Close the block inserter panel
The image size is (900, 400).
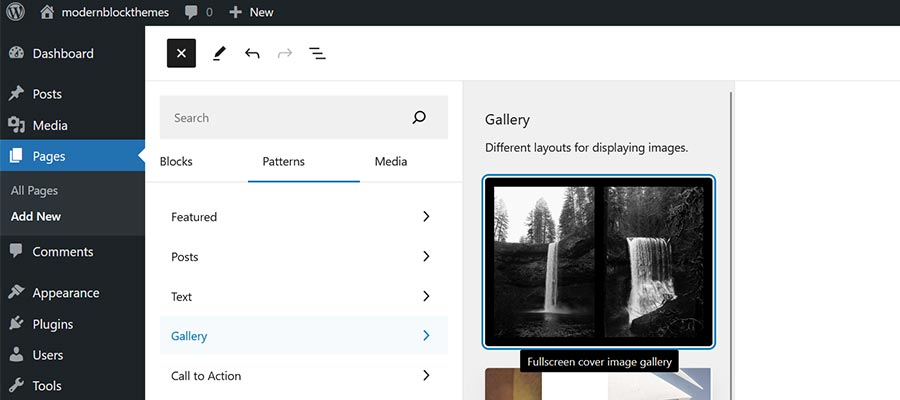[181, 54]
